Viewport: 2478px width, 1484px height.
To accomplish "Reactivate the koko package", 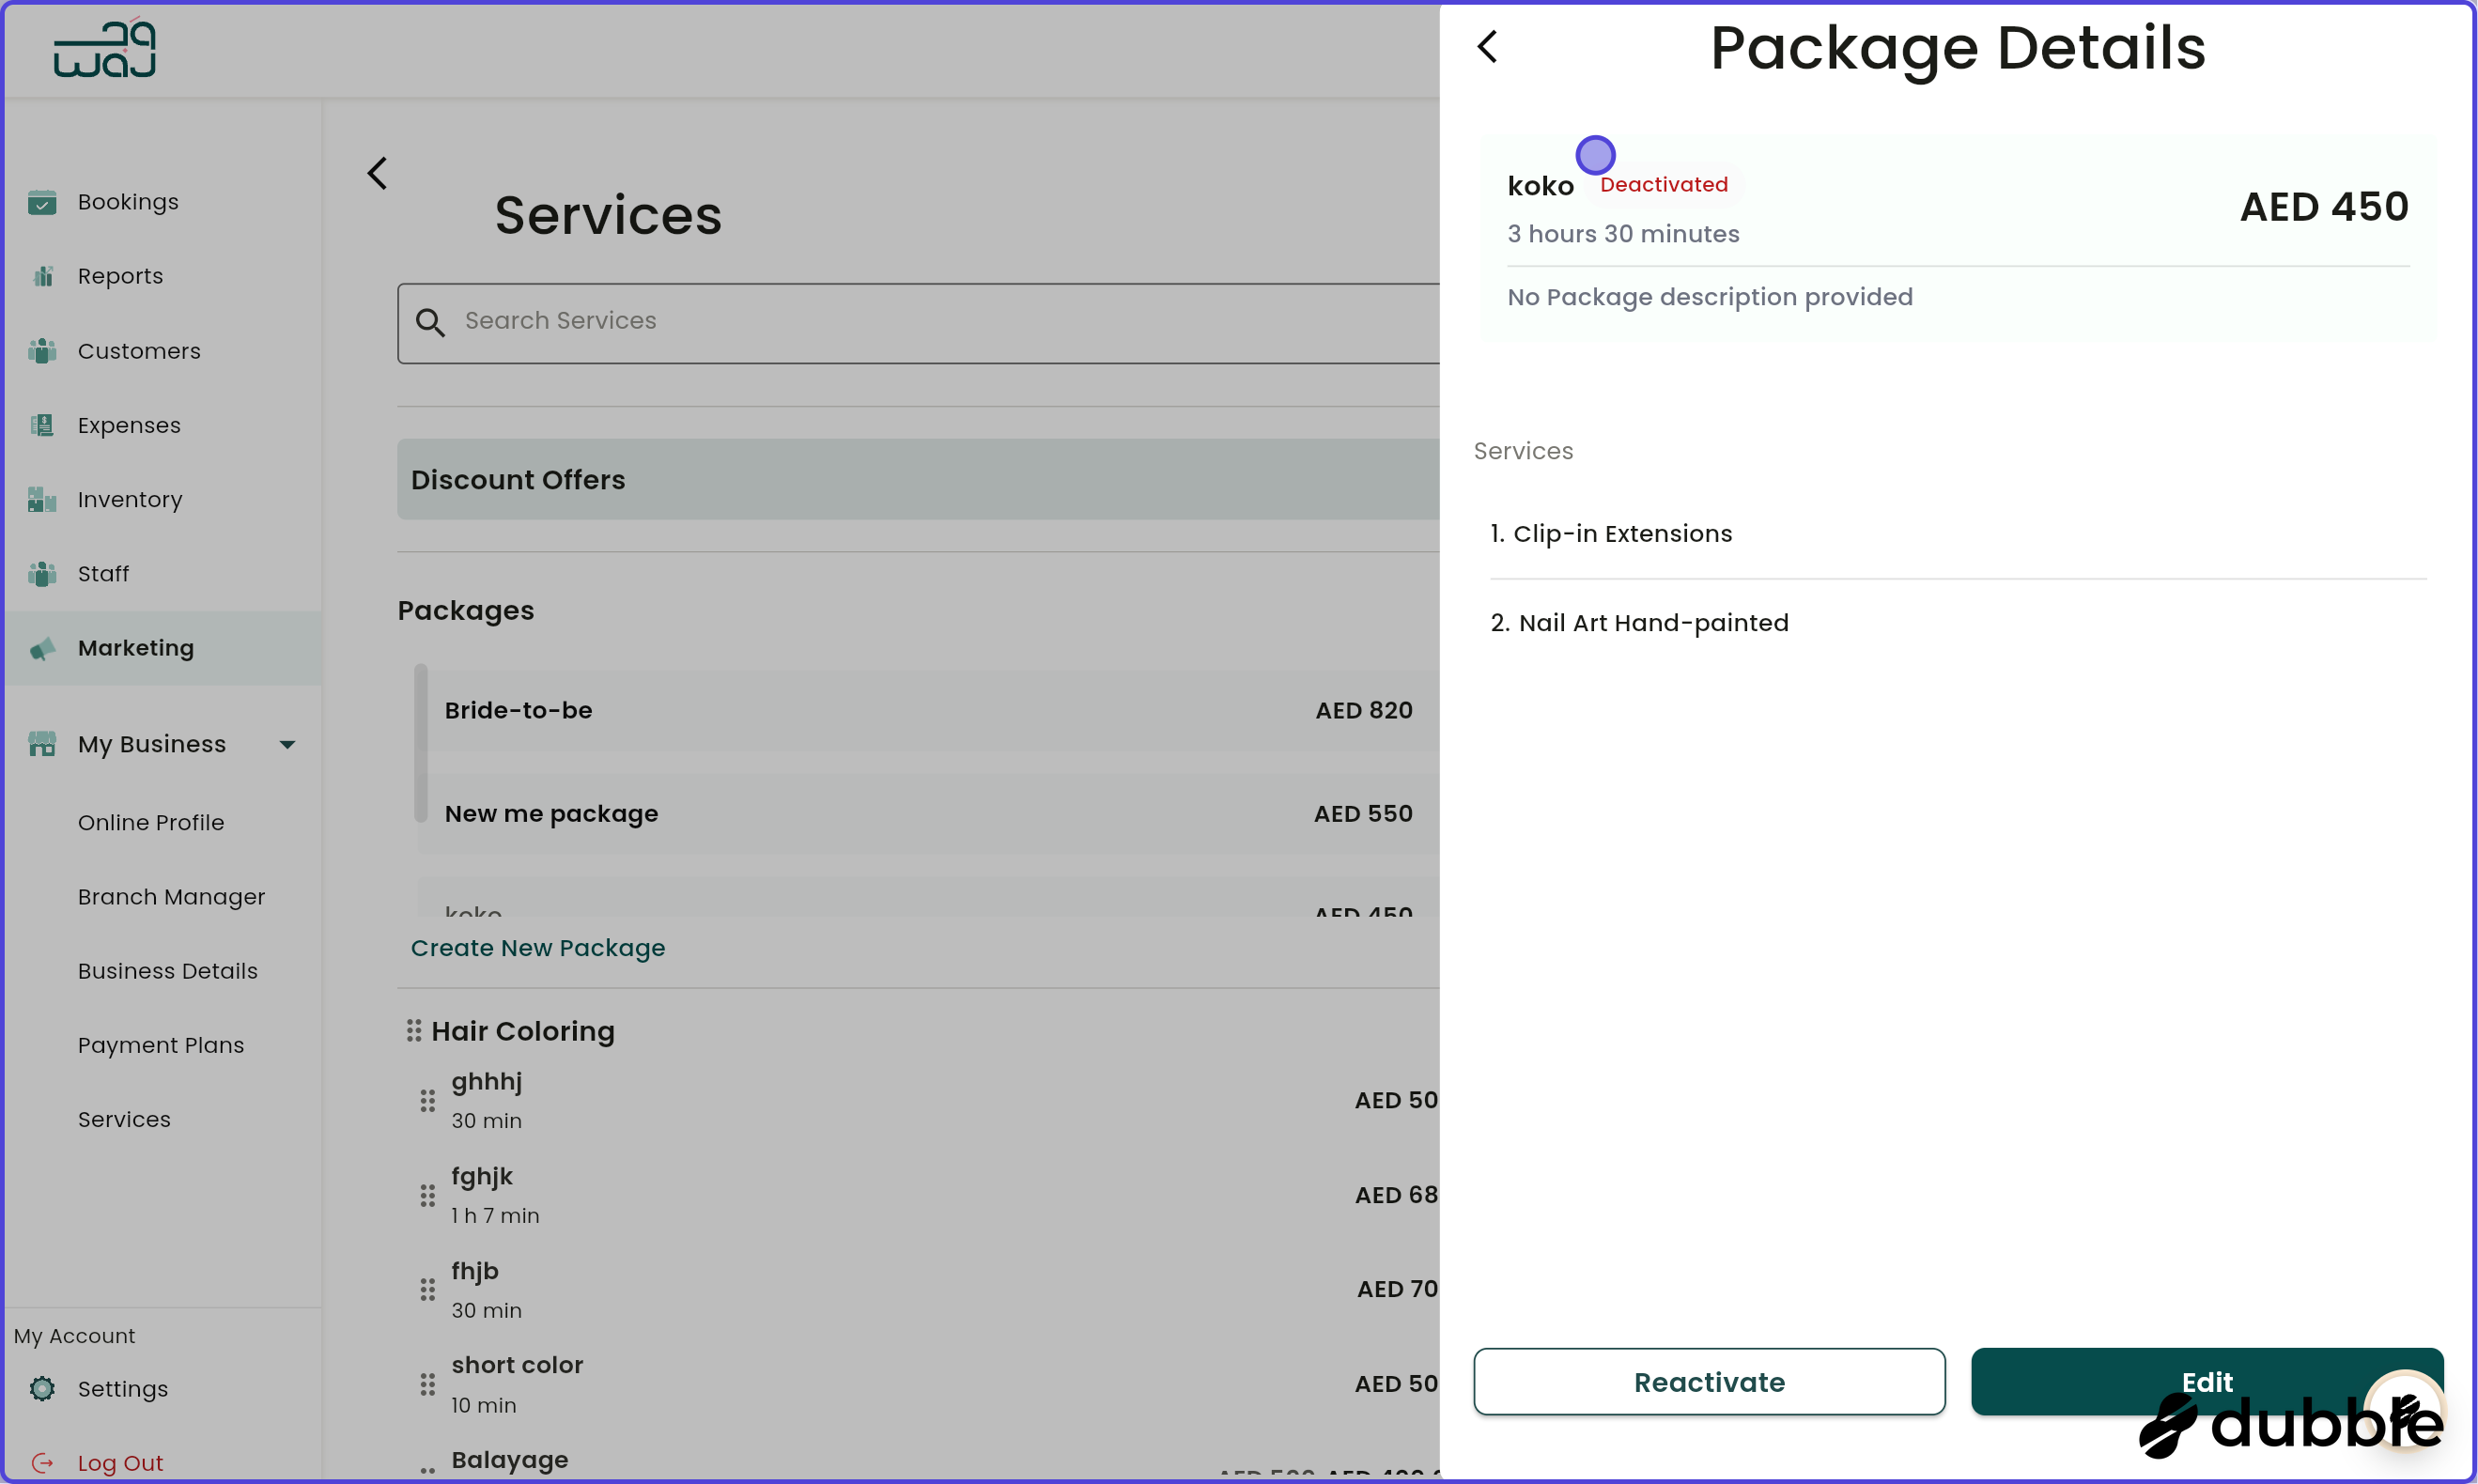I will coord(1709,1381).
